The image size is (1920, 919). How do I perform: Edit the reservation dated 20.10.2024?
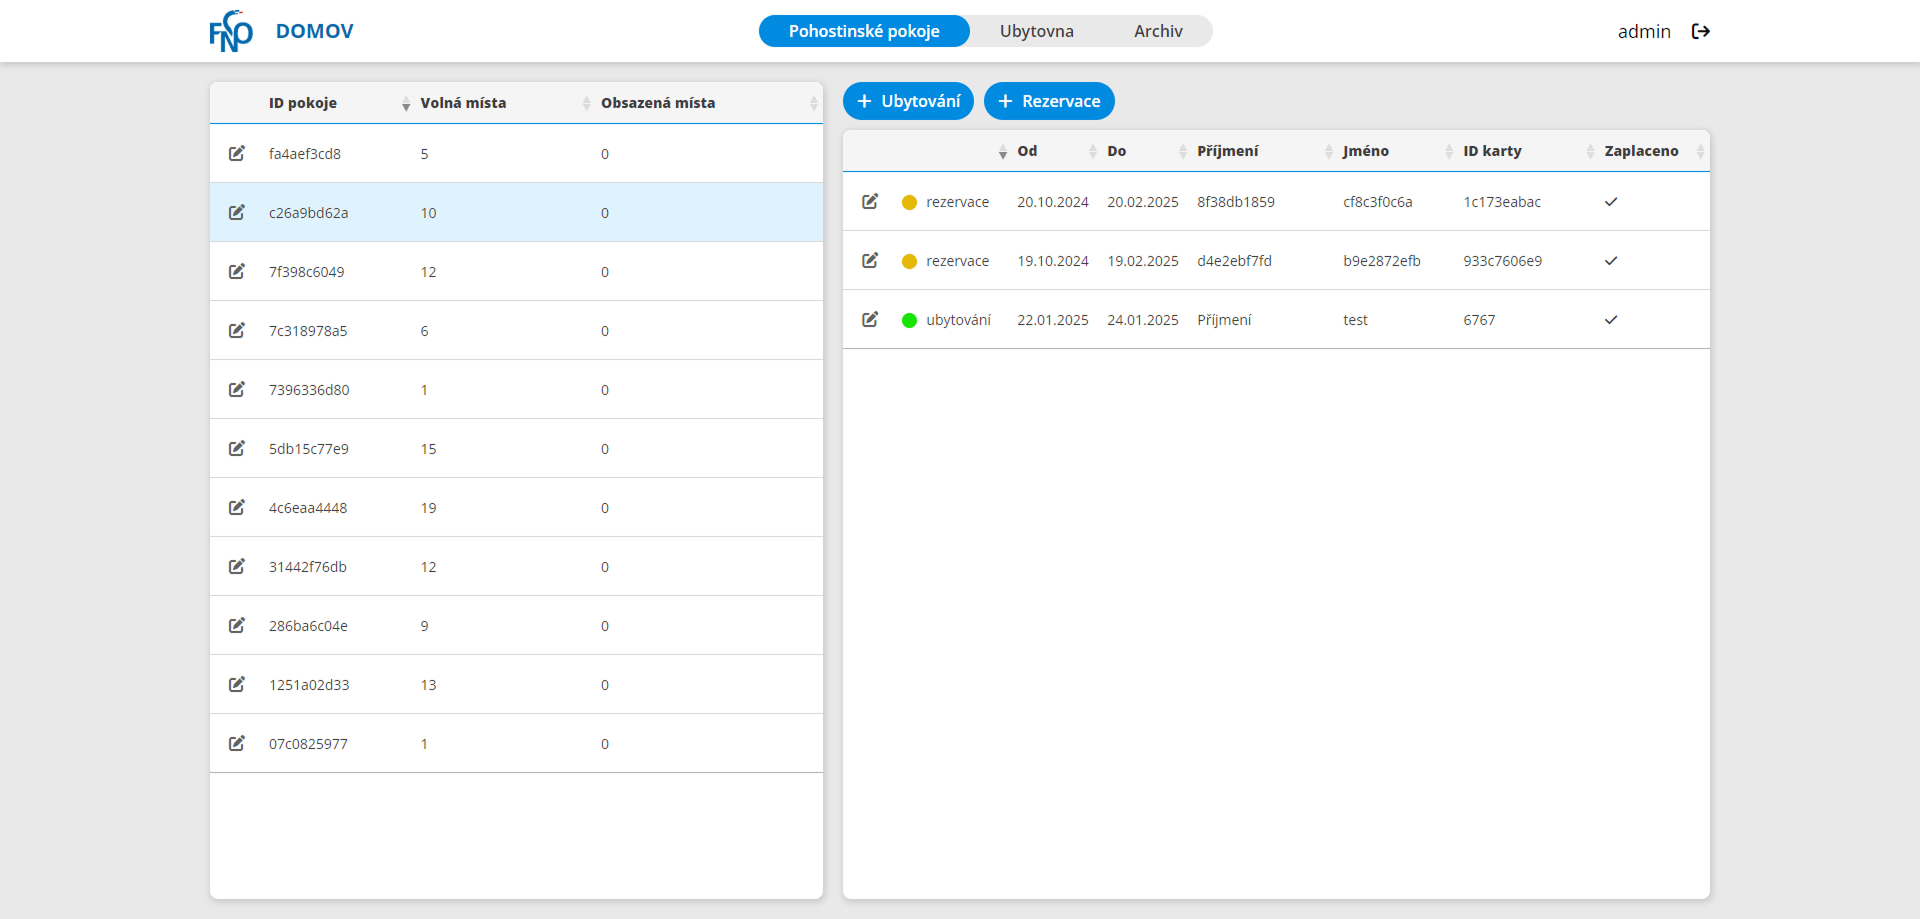[x=870, y=201]
